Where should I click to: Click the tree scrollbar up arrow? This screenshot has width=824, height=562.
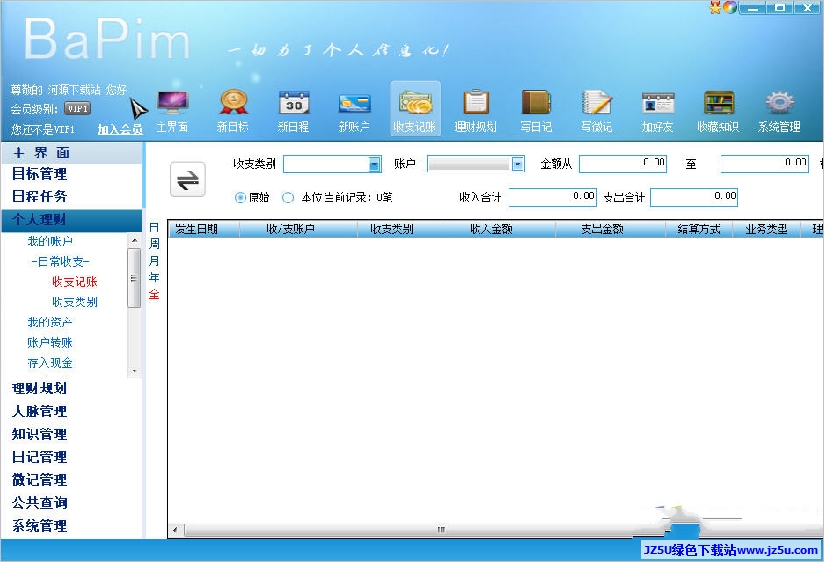135,240
